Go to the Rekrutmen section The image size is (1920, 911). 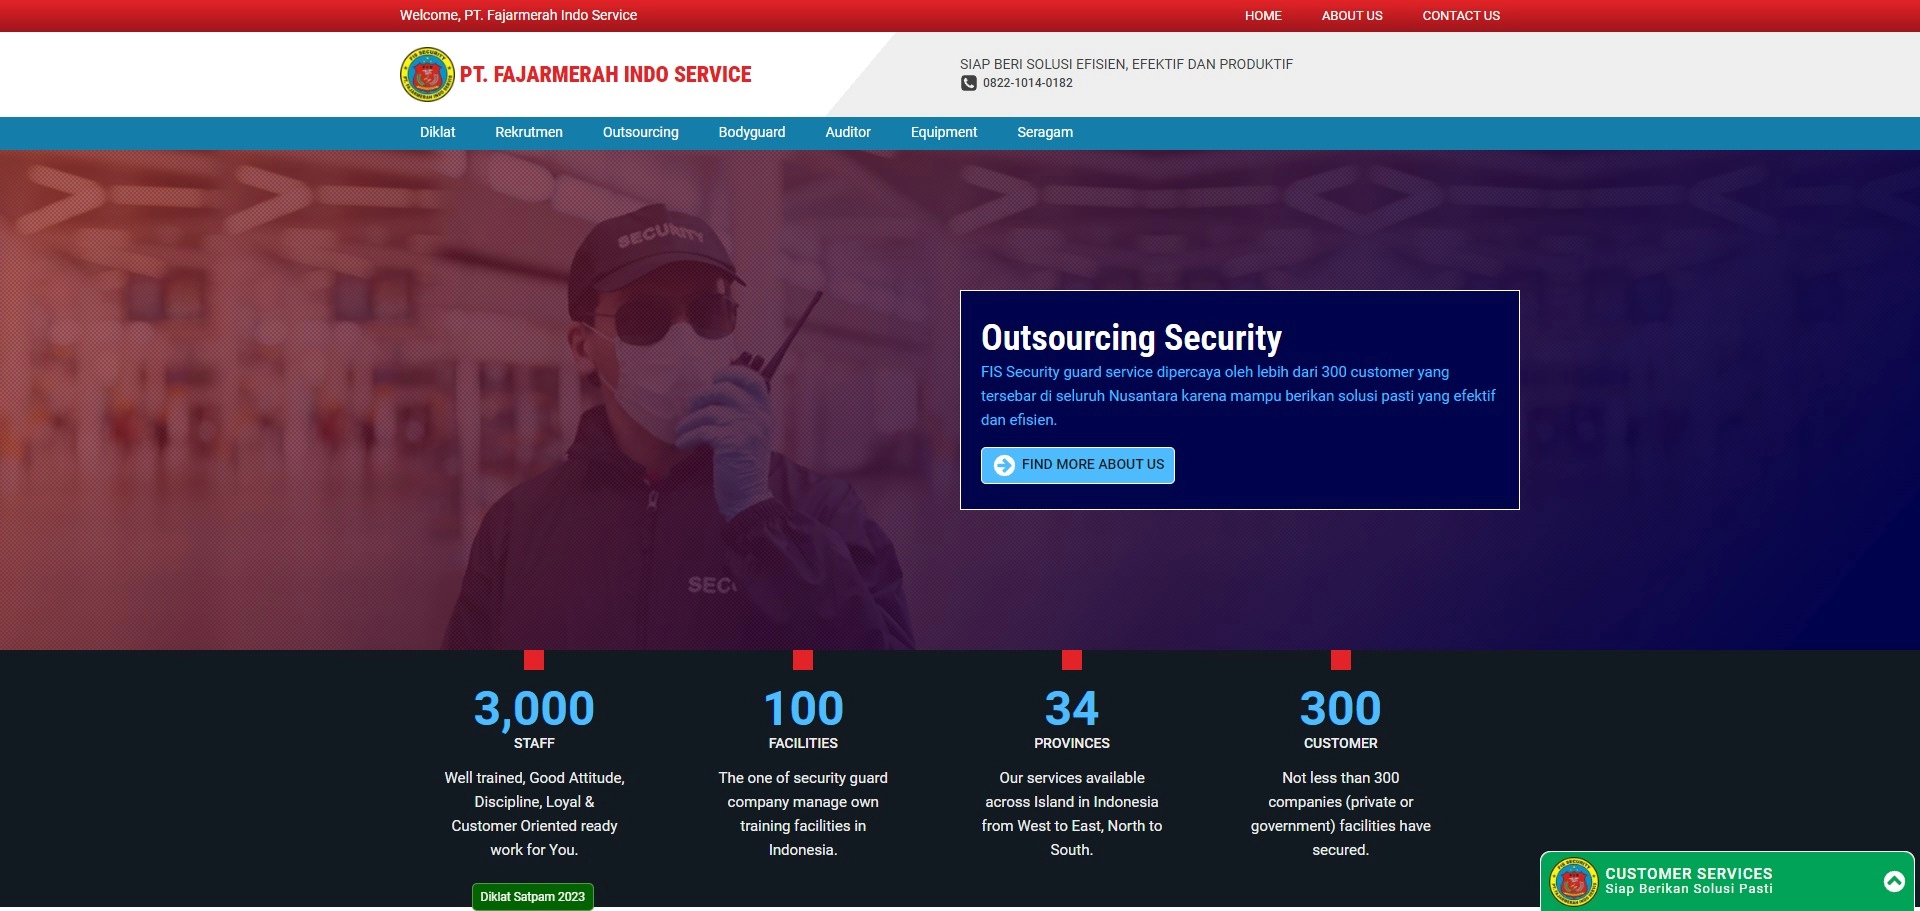pos(529,132)
